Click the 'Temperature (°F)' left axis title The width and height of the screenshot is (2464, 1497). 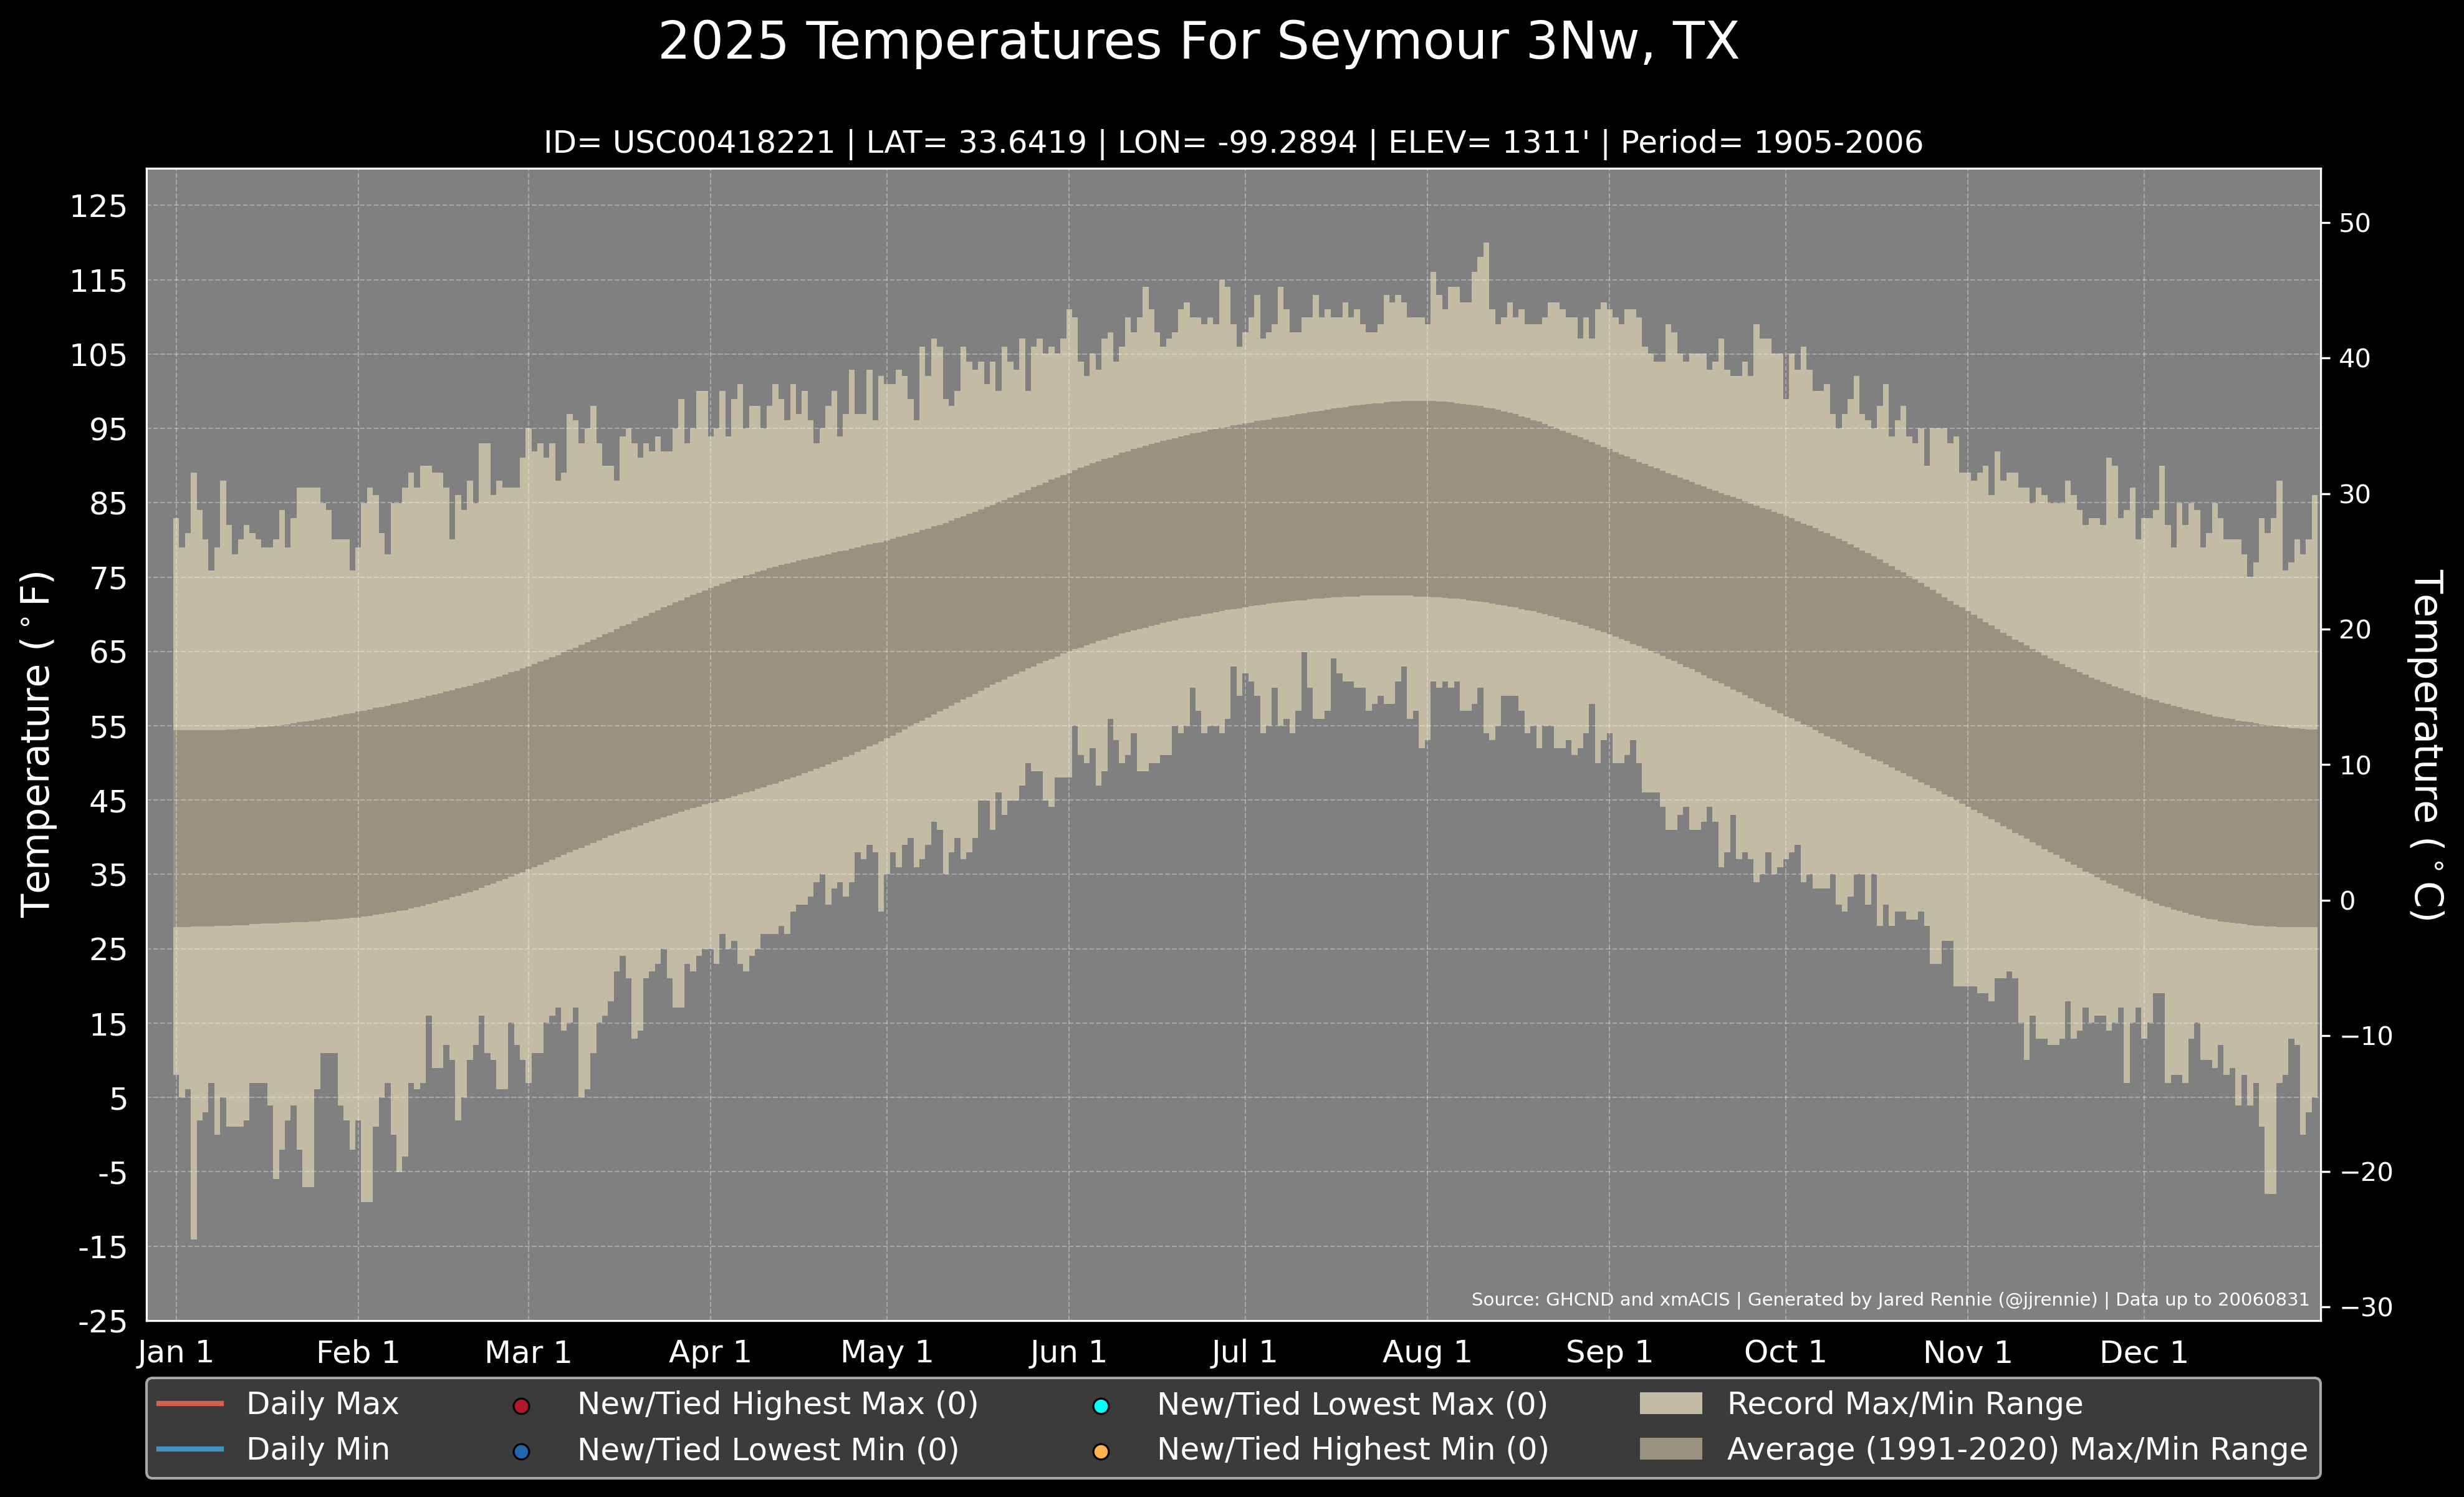click(x=36, y=744)
